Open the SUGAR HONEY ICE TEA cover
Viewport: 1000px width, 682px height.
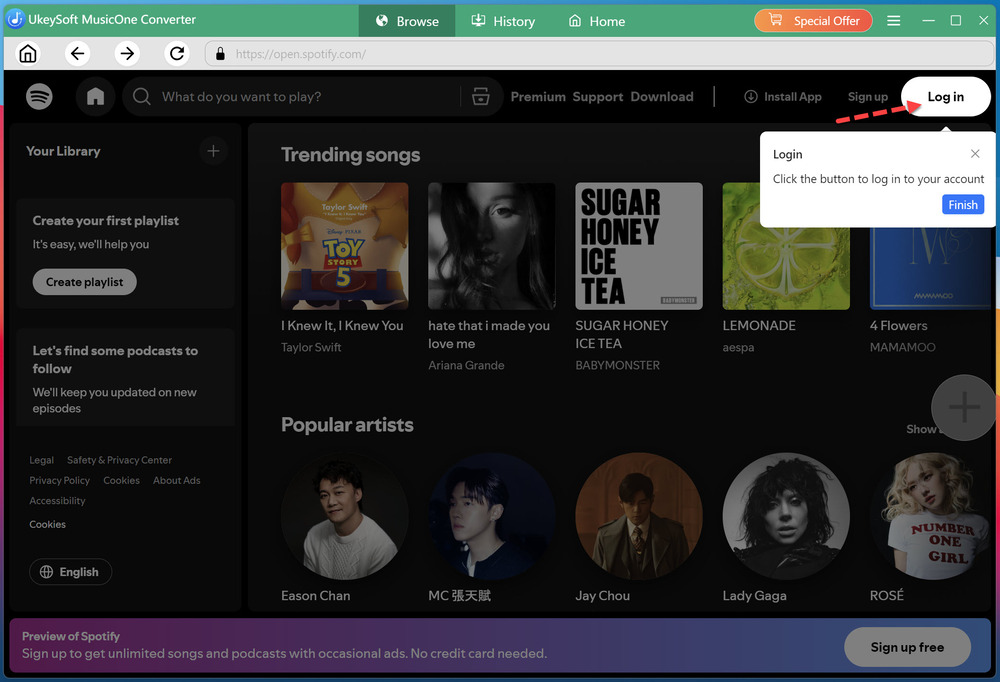tap(639, 246)
